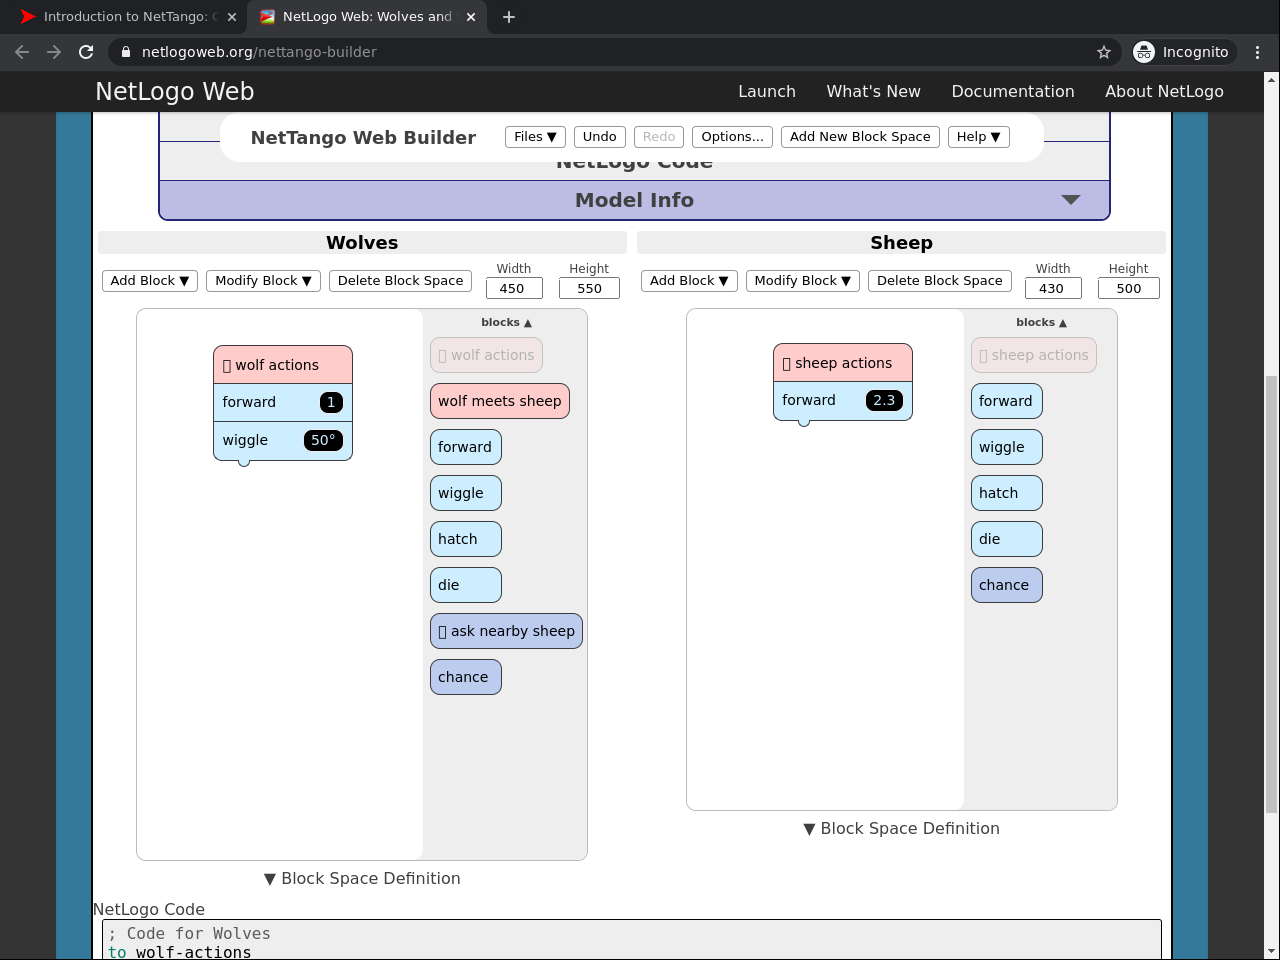Viewport: 1280px width, 960px height.
Task: Edit the Wolves width field
Action: [514, 288]
